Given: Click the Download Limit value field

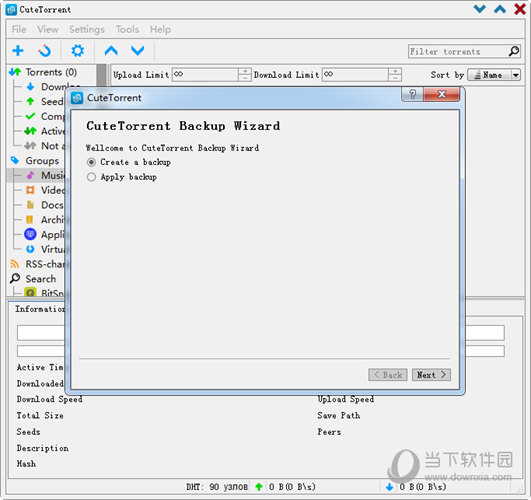Looking at the screenshot, I should pos(356,75).
